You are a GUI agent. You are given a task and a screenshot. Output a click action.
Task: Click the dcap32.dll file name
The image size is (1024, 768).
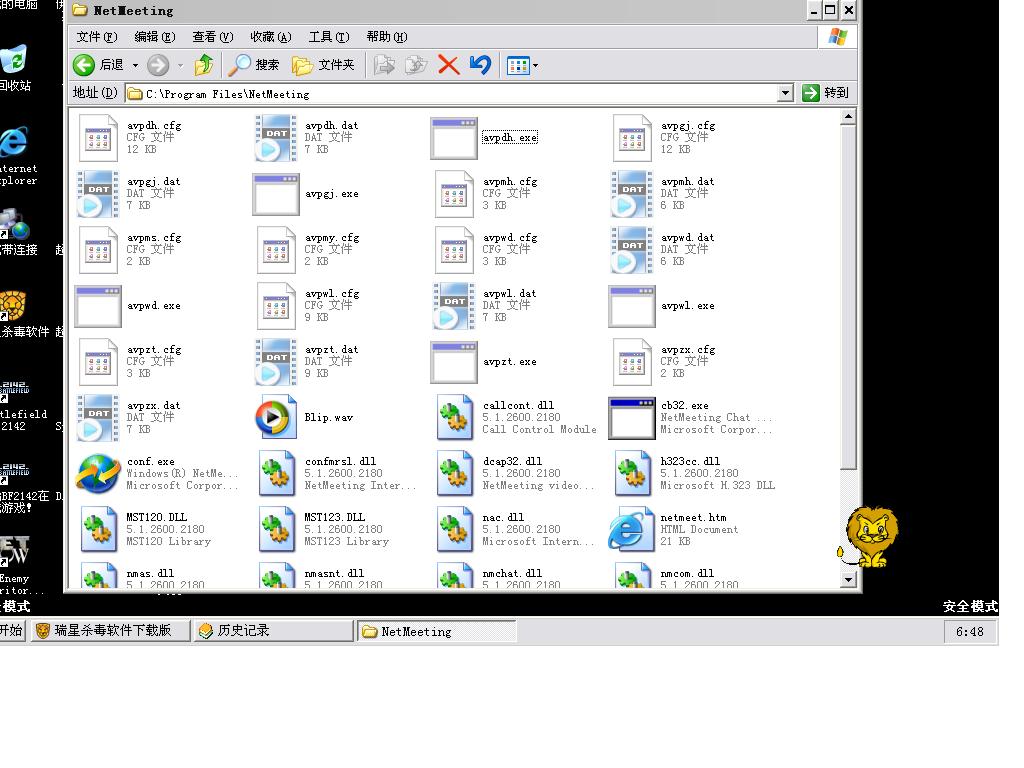click(x=513, y=461)
